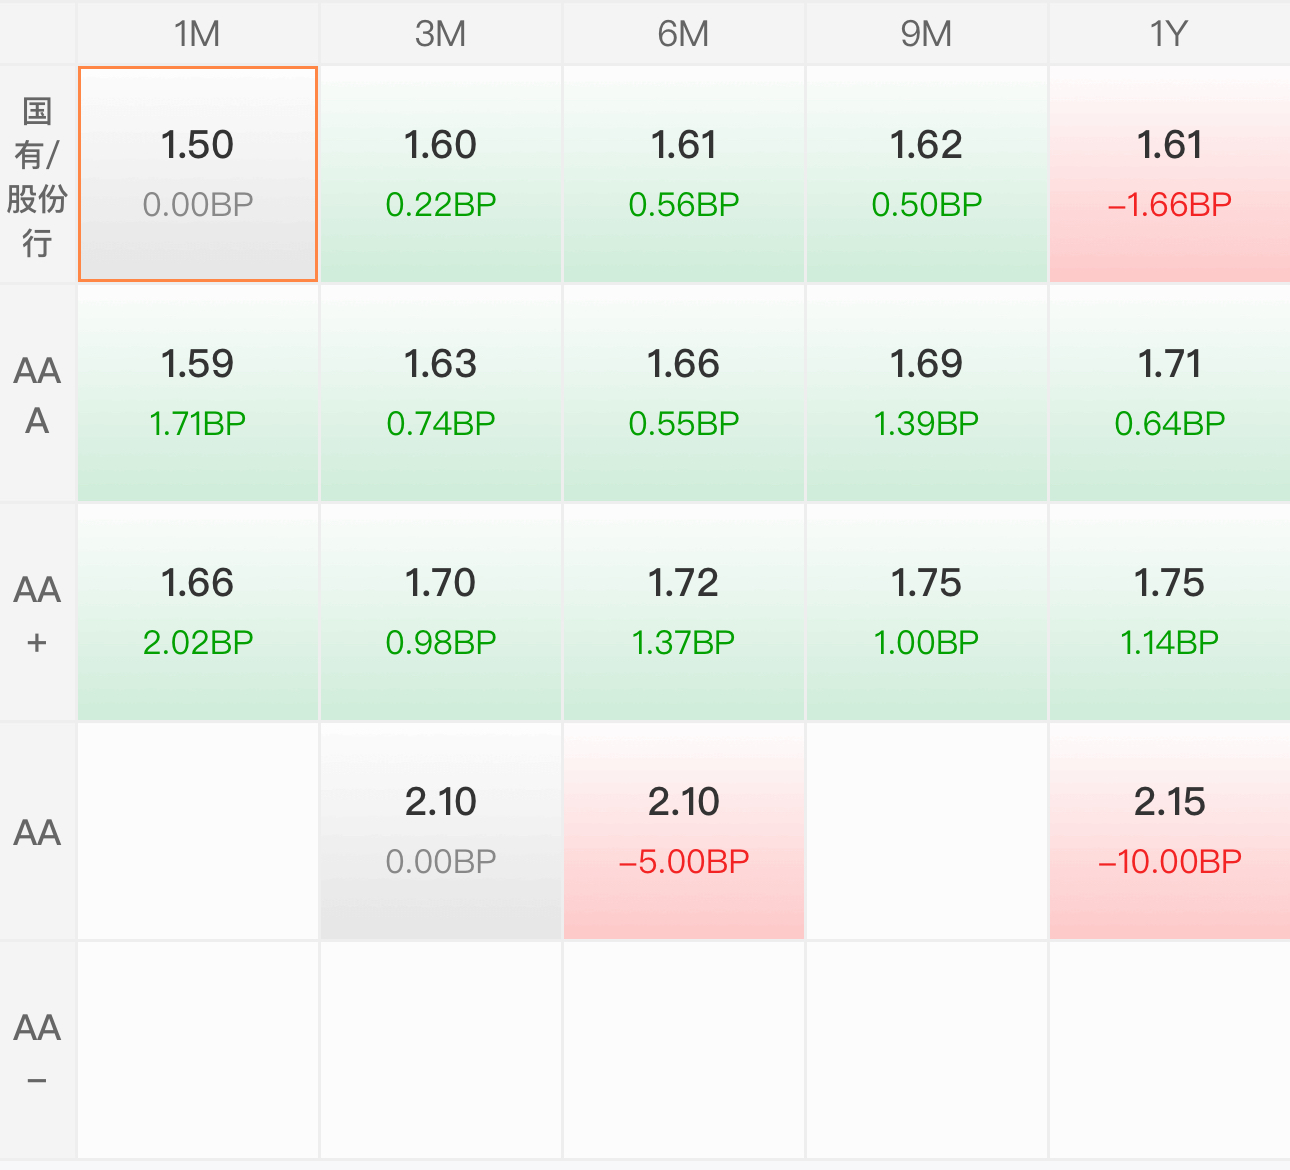Image resolution: width=1290 pixels, height=1170 pixels.
Task: Select the AAA 1M cell 1.59
Action: 198,394
